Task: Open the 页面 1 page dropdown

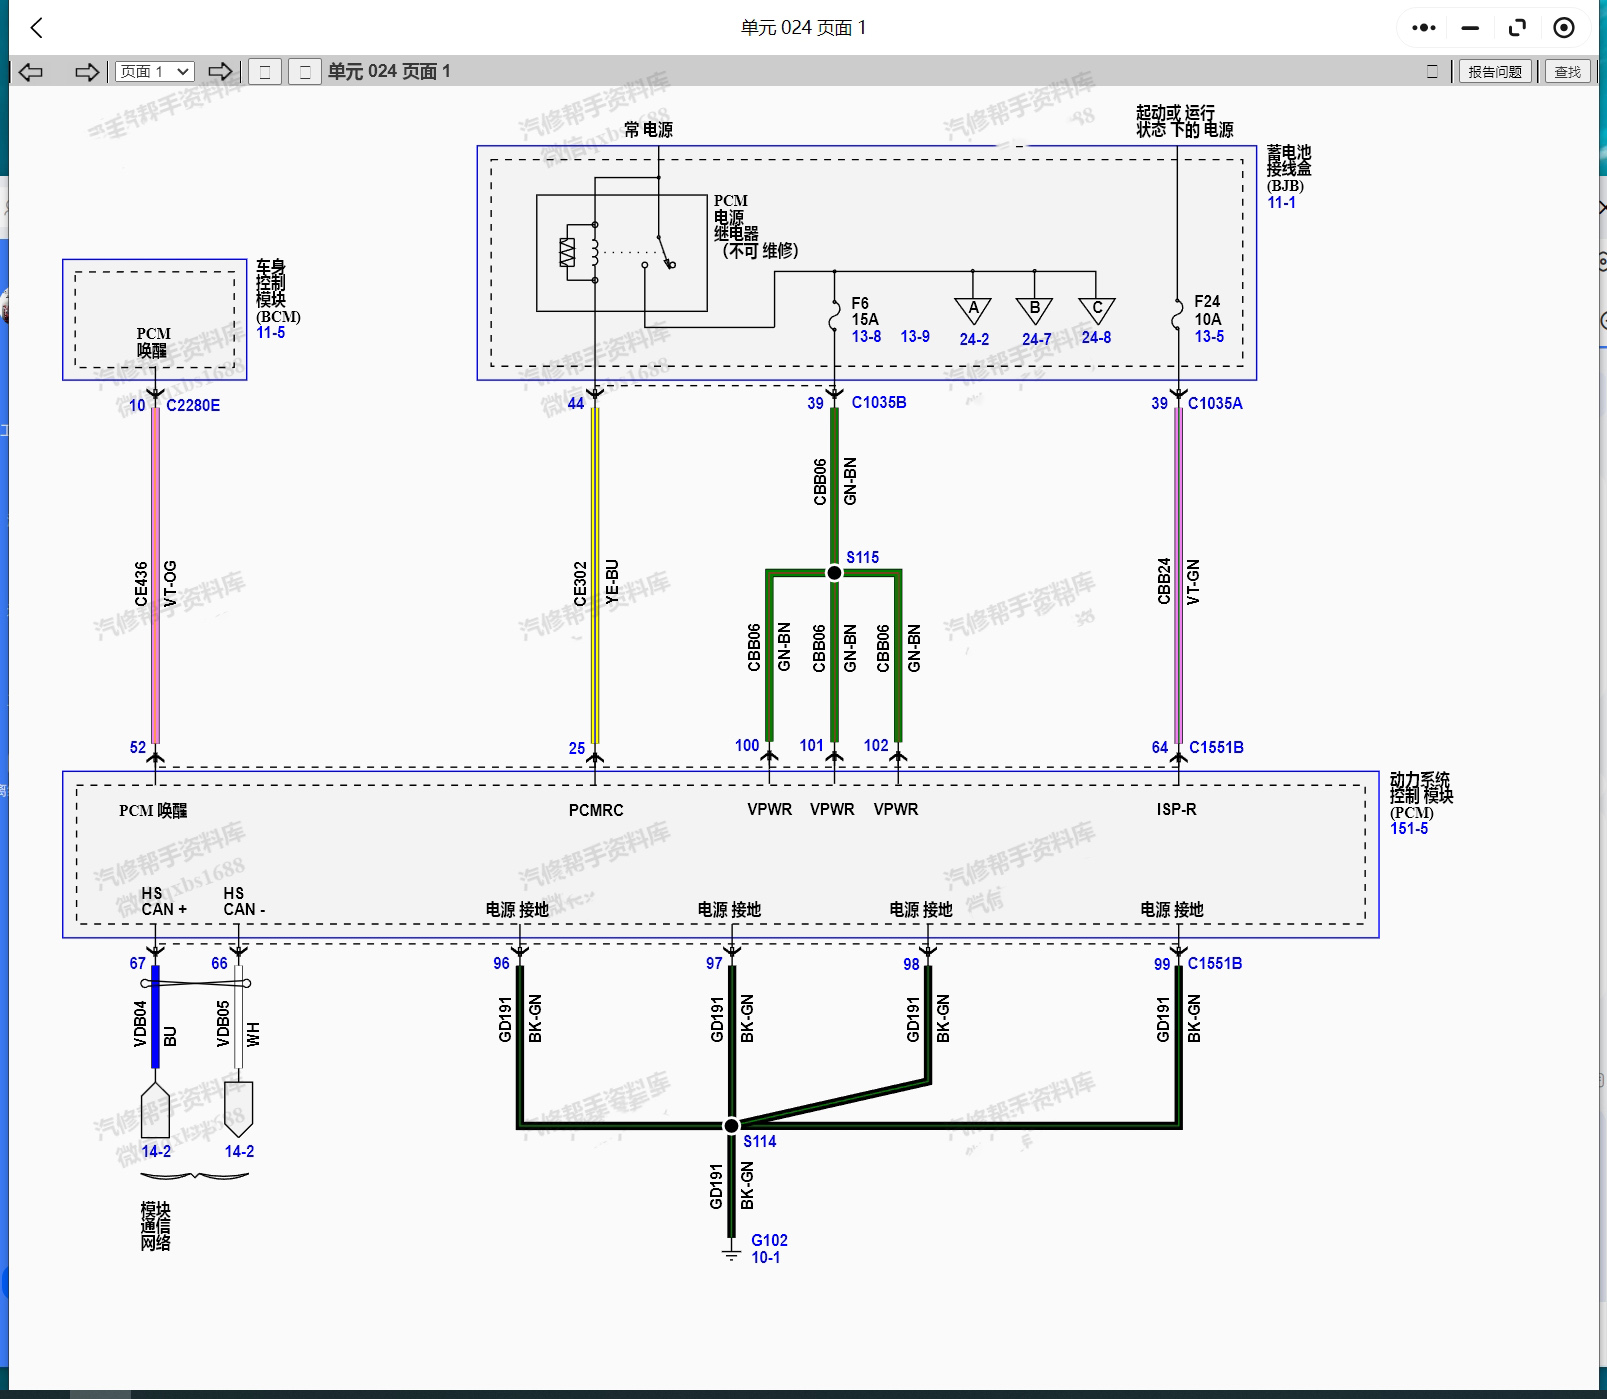Action: click(154, 72)
